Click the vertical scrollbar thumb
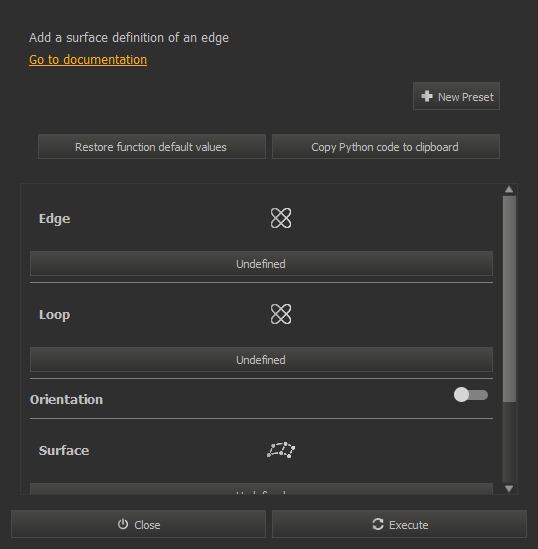 [x=509, y=299]
